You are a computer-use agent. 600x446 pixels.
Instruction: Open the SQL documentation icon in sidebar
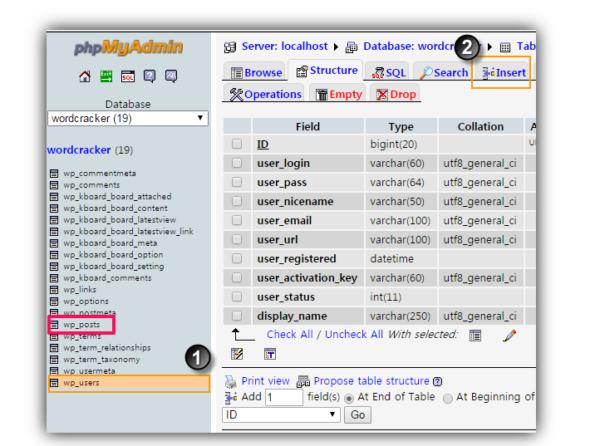click(x=171, y=76)
